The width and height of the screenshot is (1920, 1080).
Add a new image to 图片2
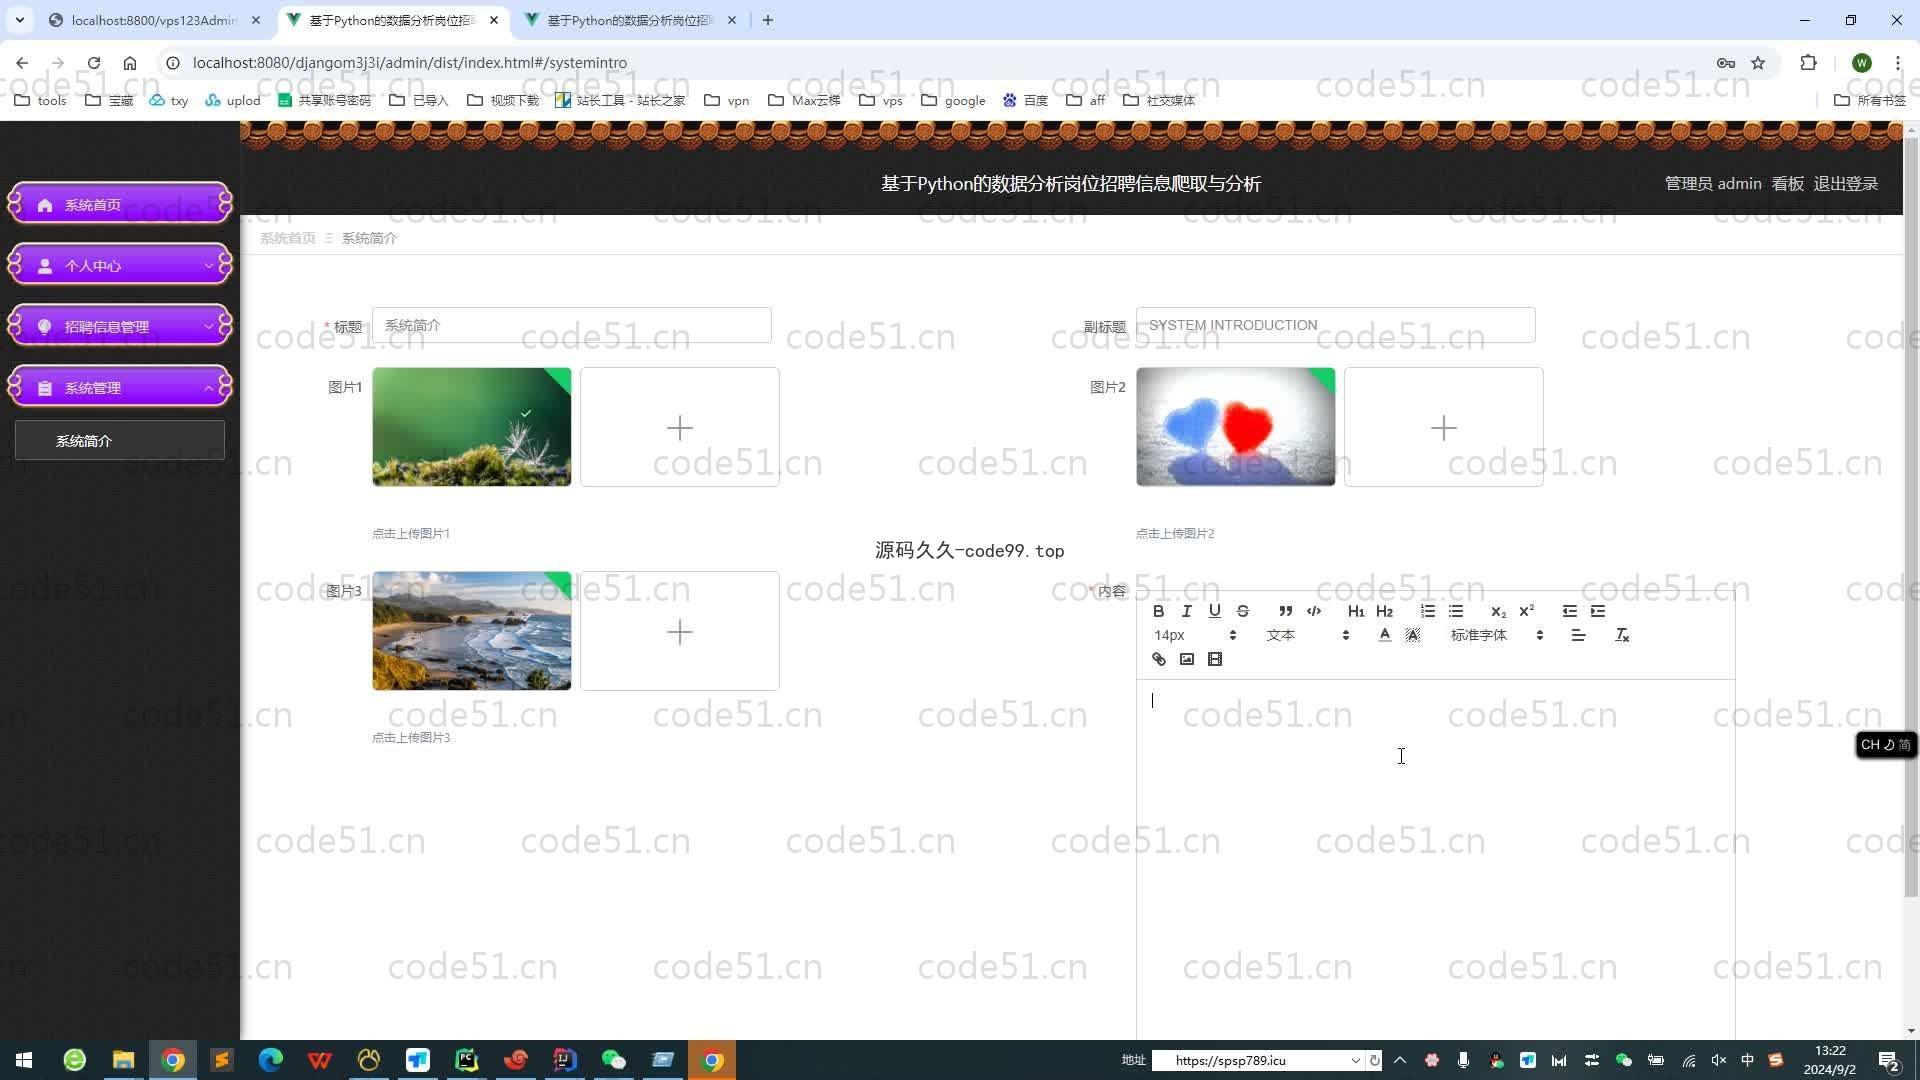click(1443, 427)
